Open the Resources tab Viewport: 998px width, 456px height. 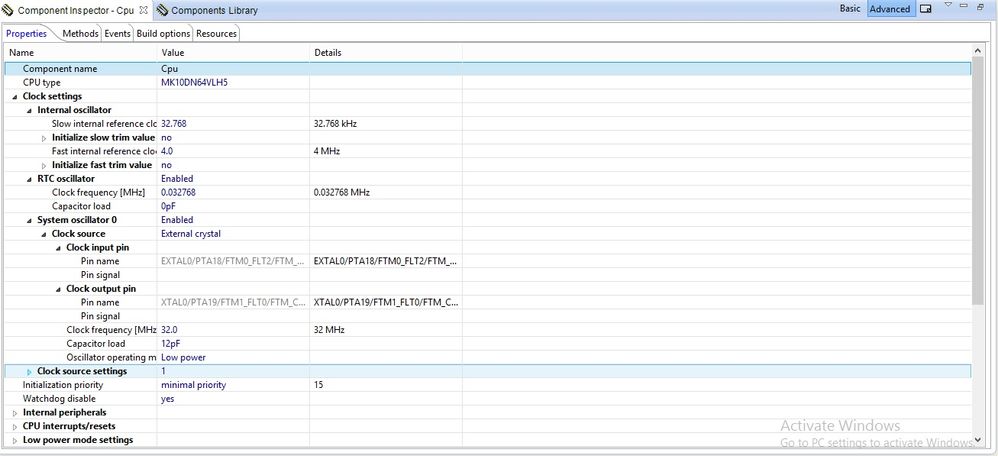point(216,34)
